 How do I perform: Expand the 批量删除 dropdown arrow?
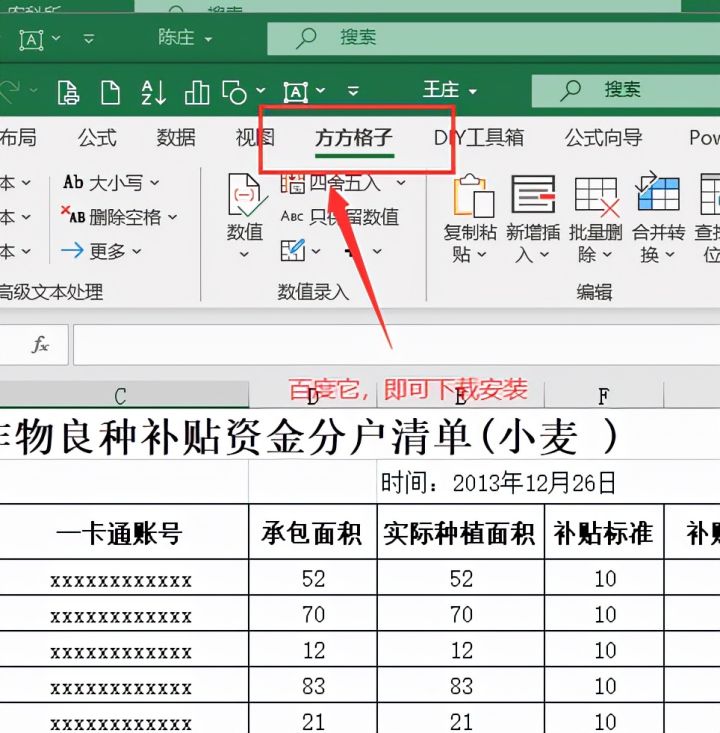point(607,255)
